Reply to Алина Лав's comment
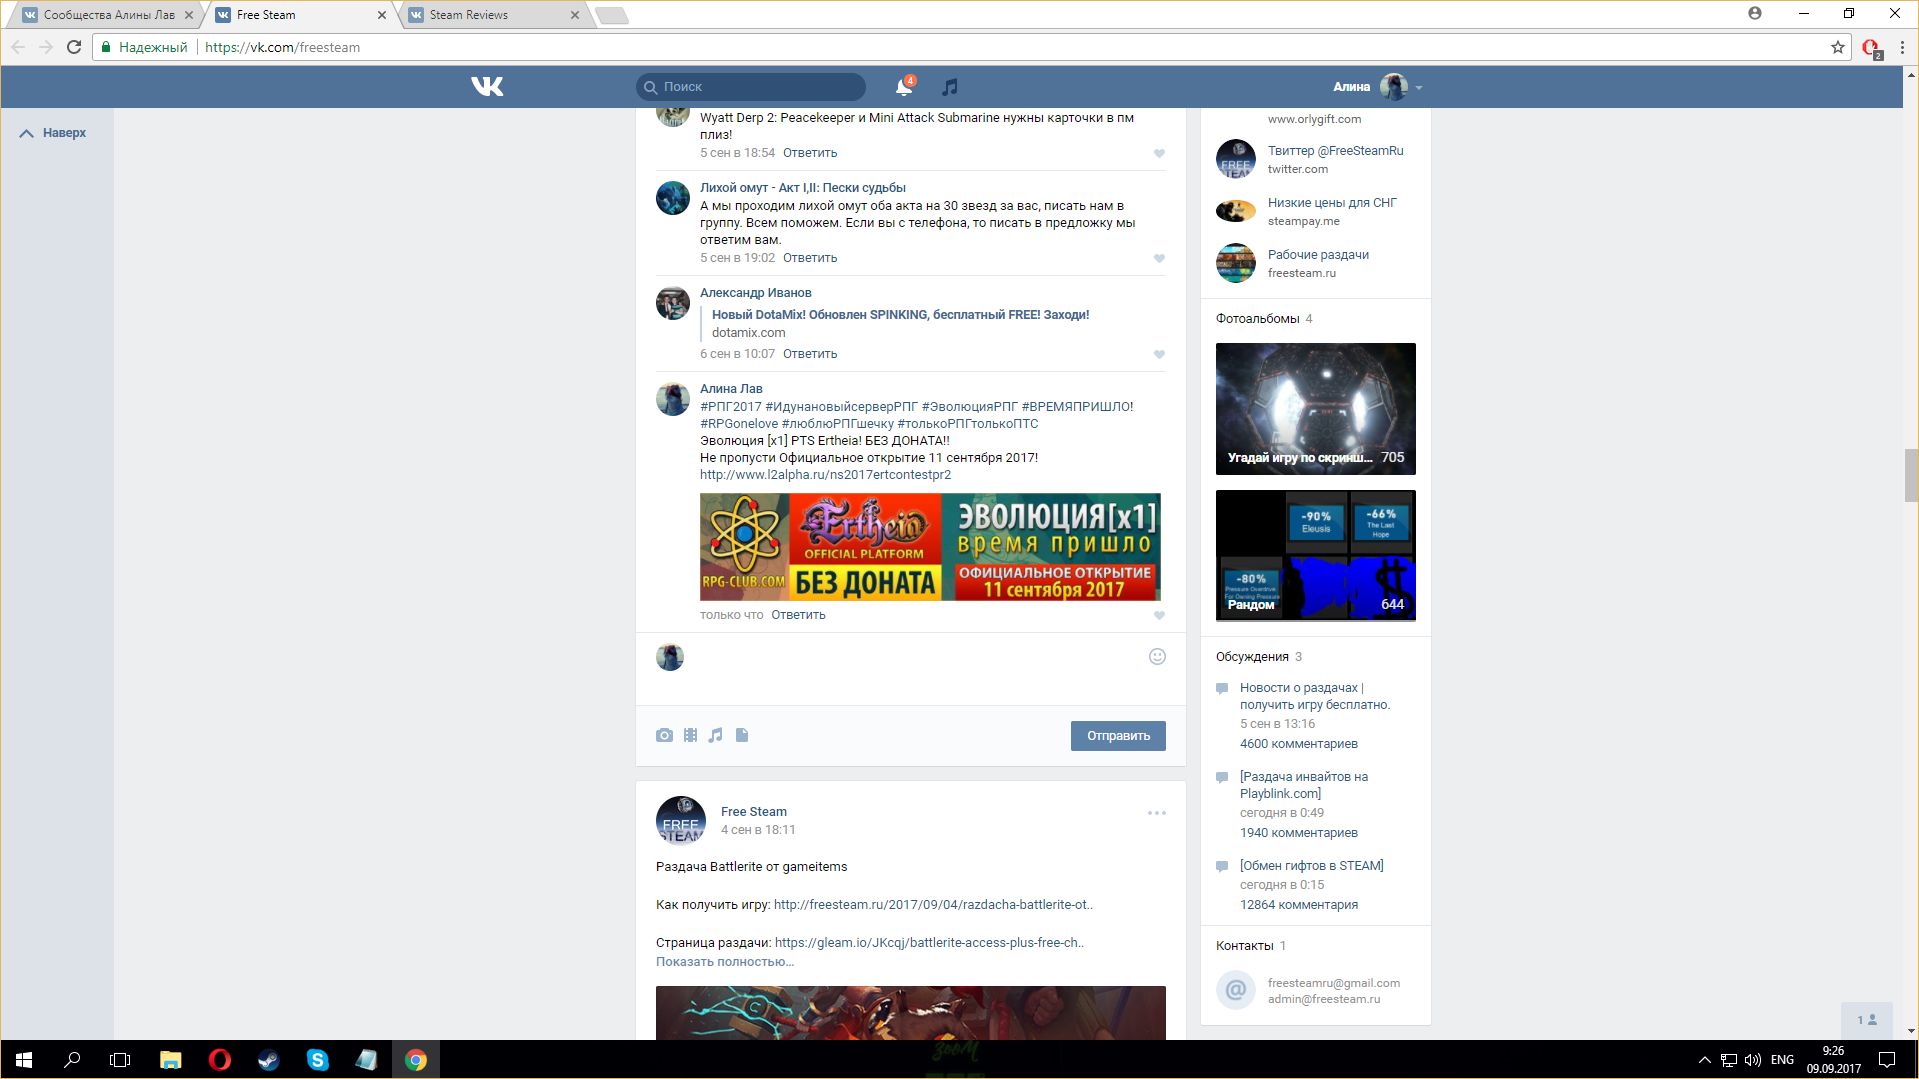Screen dimensions: 1919x1079 tap(798, 615)
